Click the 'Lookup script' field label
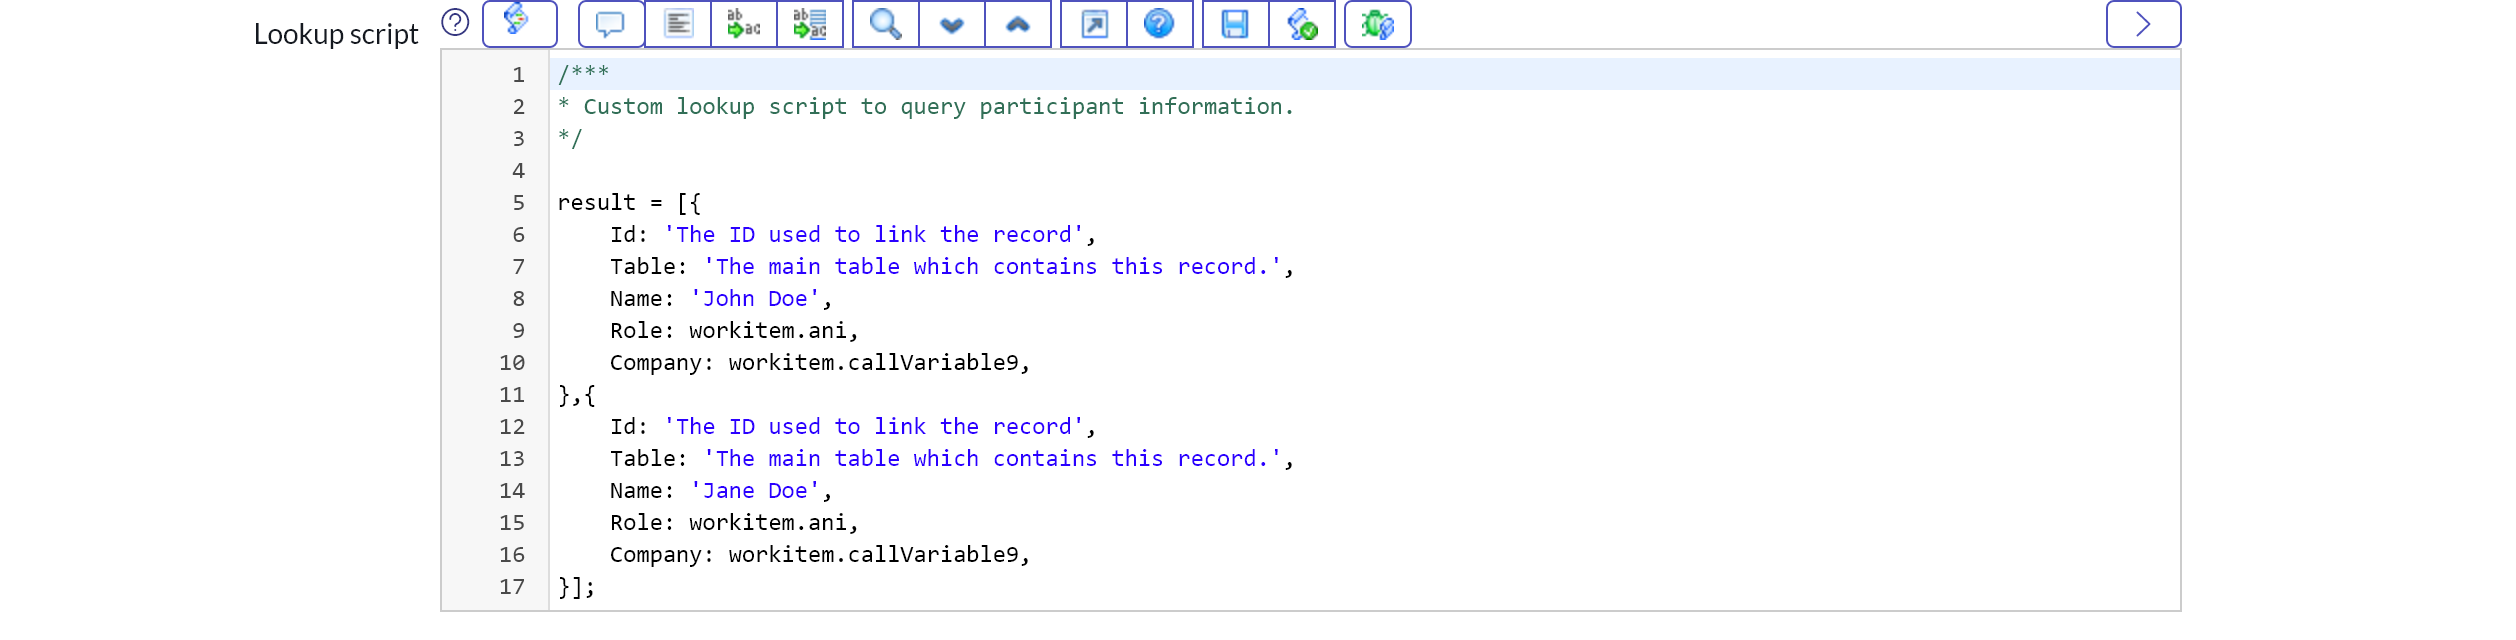This screenshot has width=2516, height=640. tap(336, 34)
